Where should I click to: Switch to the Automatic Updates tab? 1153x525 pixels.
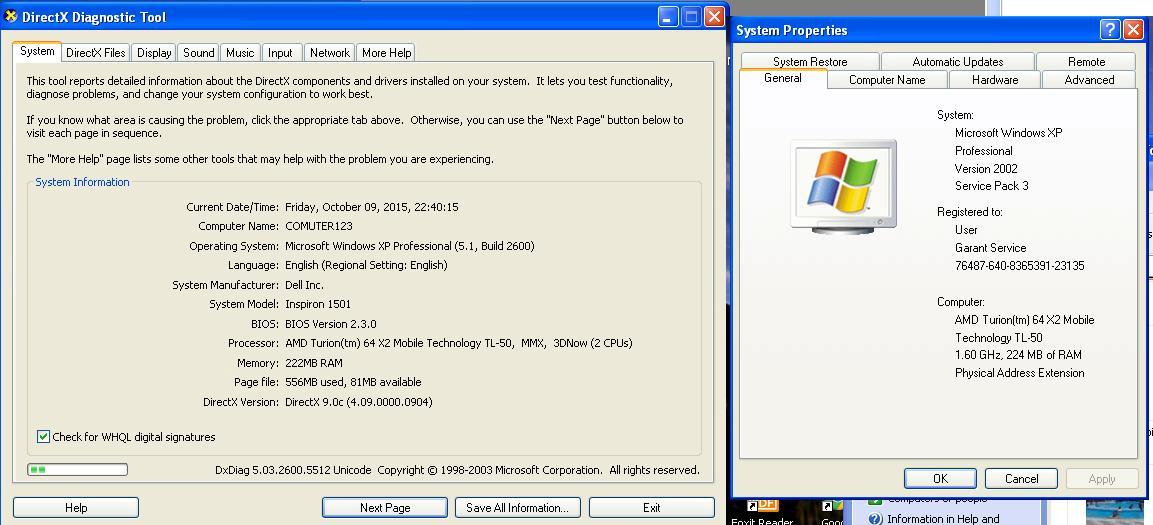pos(957,62)
